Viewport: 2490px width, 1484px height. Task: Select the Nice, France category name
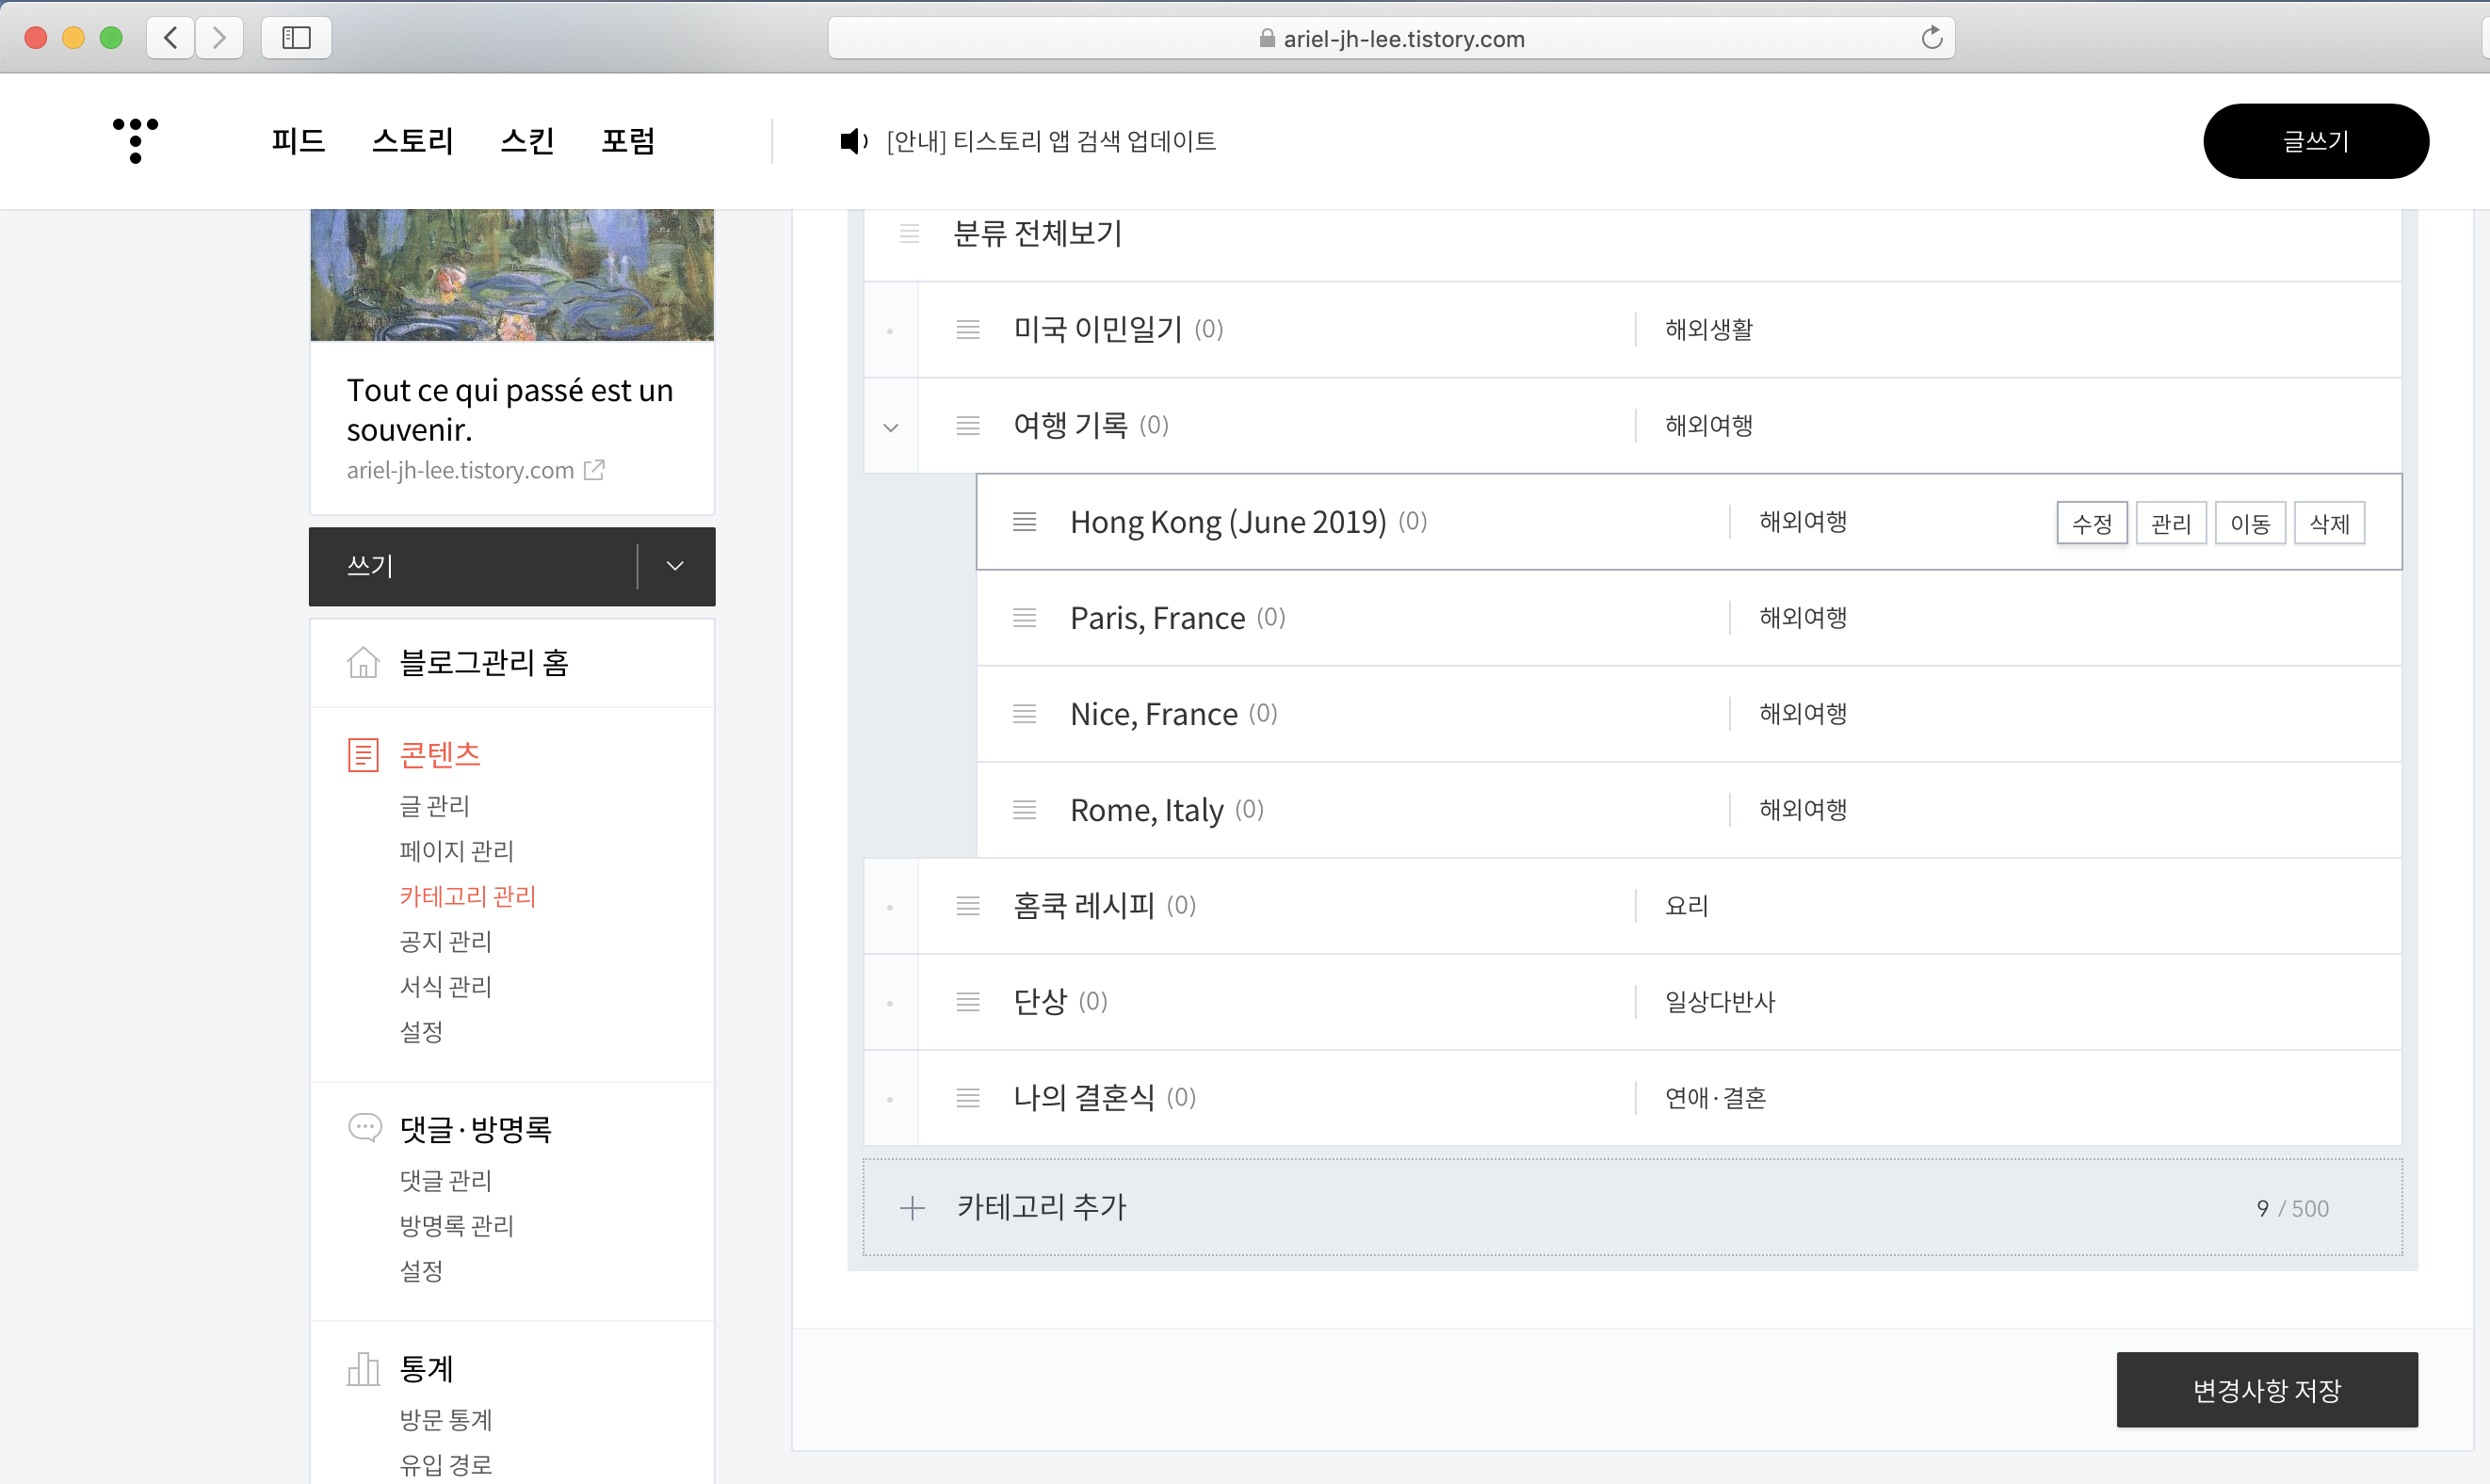pos(1153,714)
